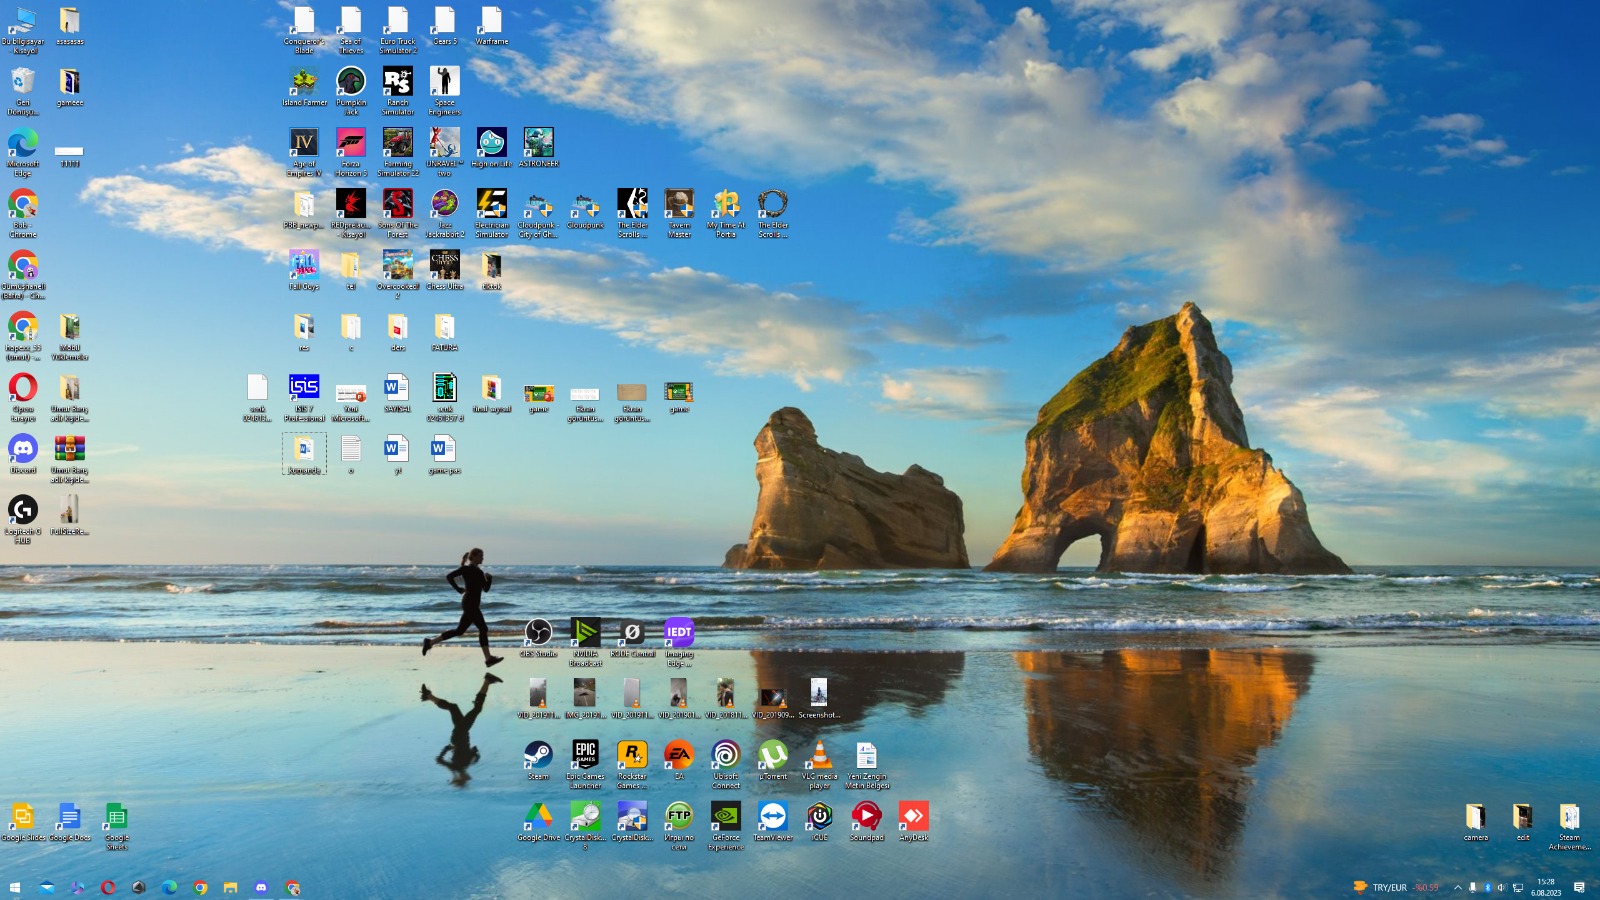Image resolution: width=1600 pixels, height=900 pixels.
Task: Select the Steam Achievements folder
Action: [x=1570, y=825]
